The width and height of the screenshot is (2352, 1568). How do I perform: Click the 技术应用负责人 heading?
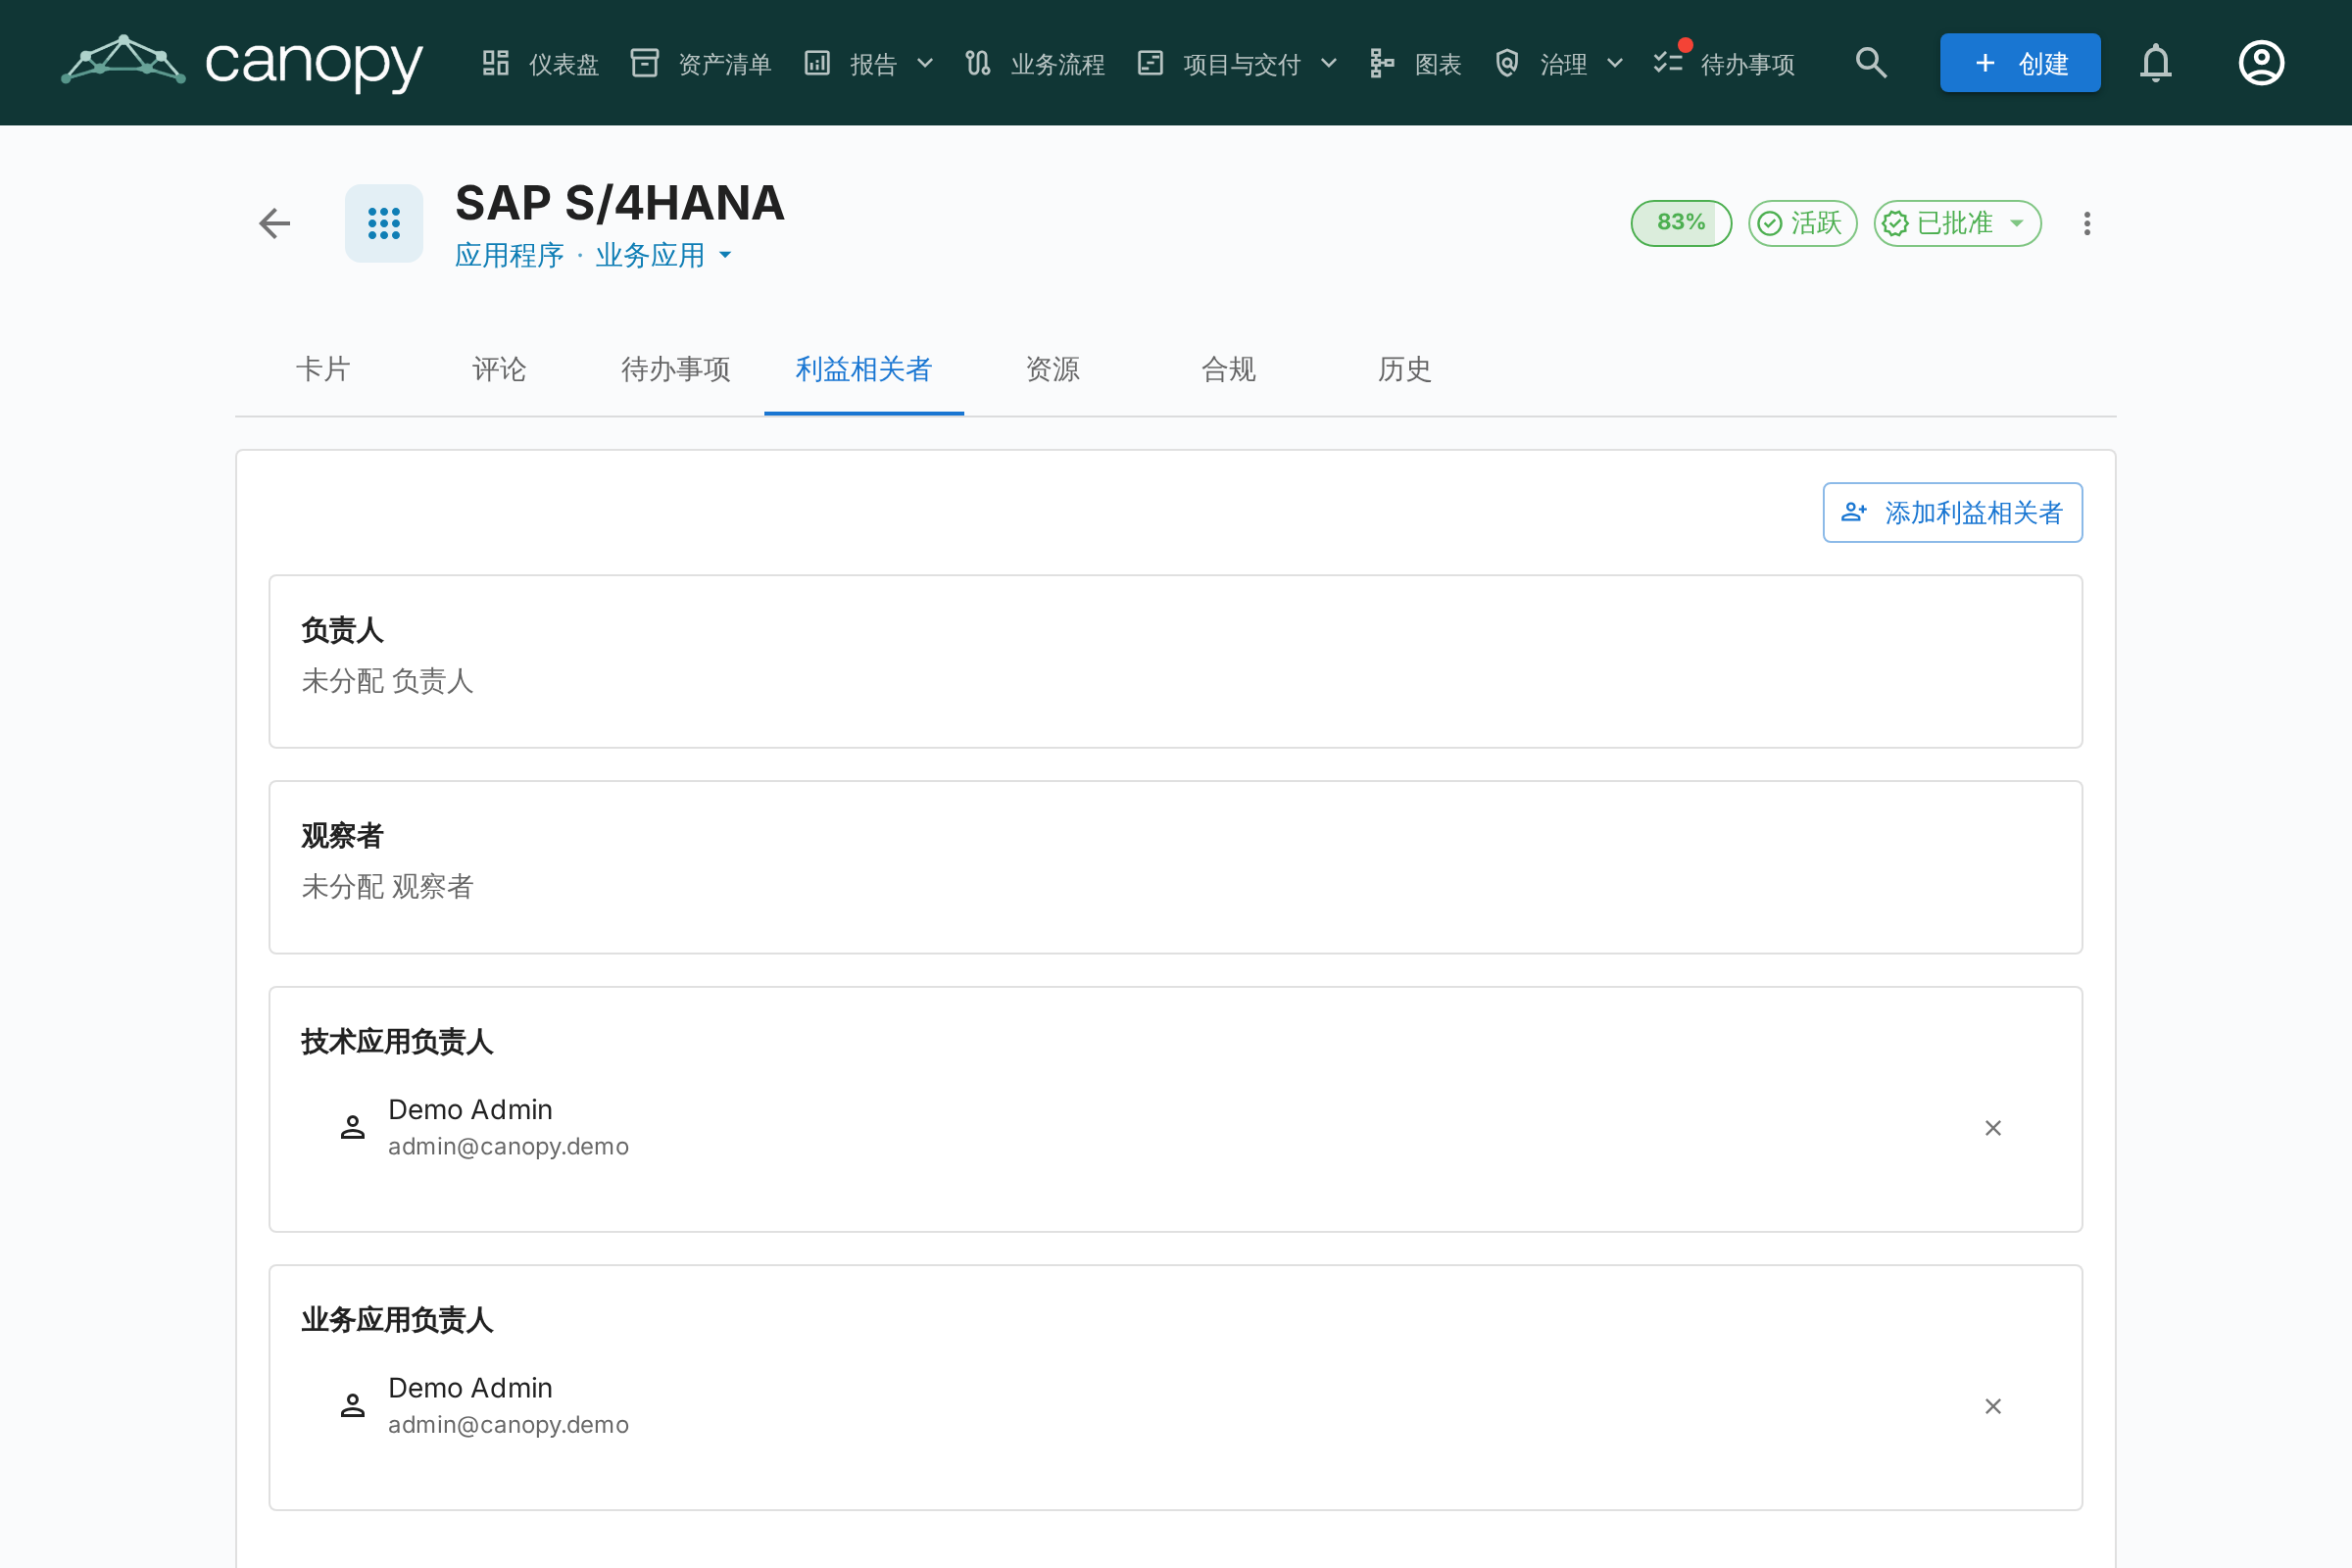click(397, 1042)
